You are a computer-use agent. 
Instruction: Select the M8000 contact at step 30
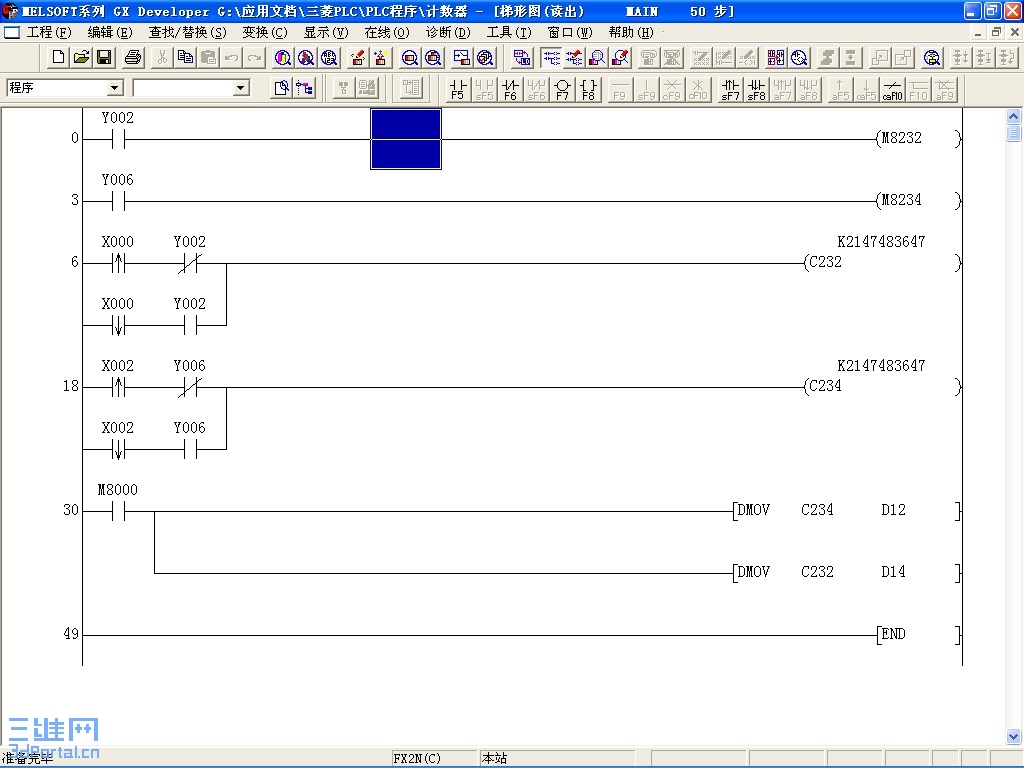pyautogui.click(x=118, y=504)
